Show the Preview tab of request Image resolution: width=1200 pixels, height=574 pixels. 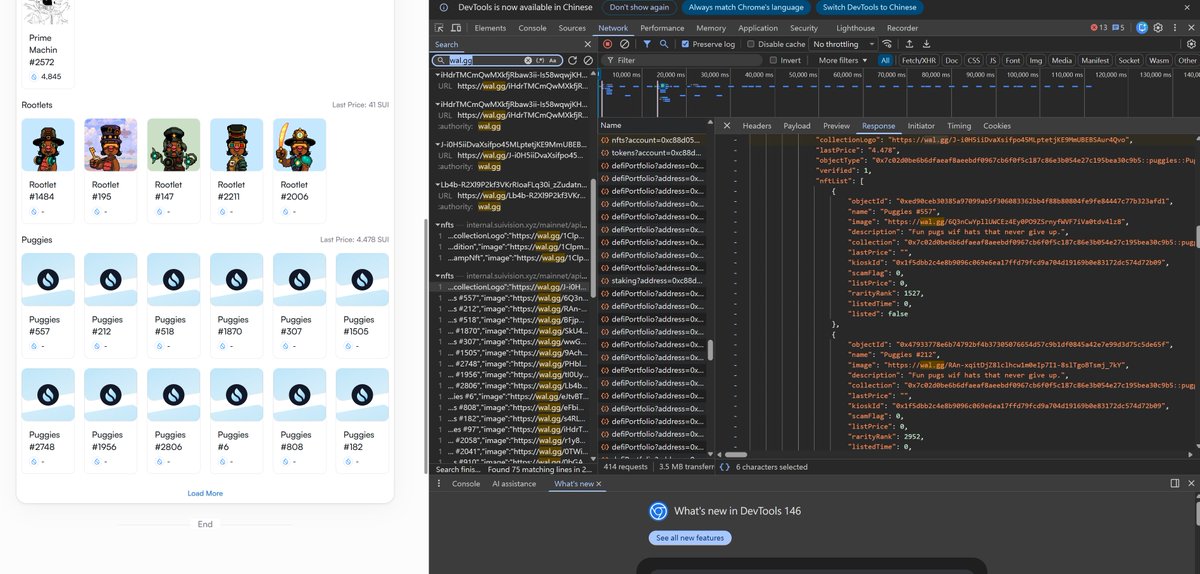pyautogui.click(x=836, y=126)
